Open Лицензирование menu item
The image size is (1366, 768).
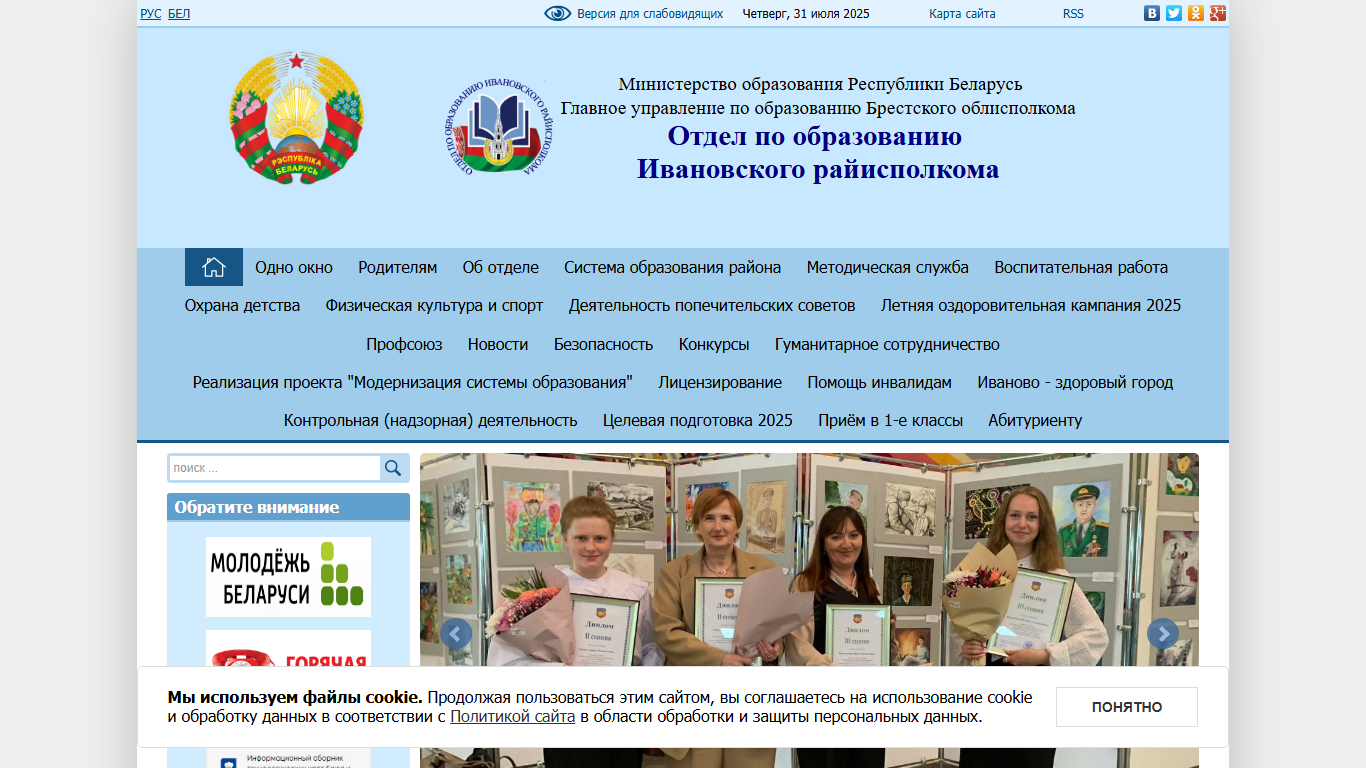(x=720, y=382)
